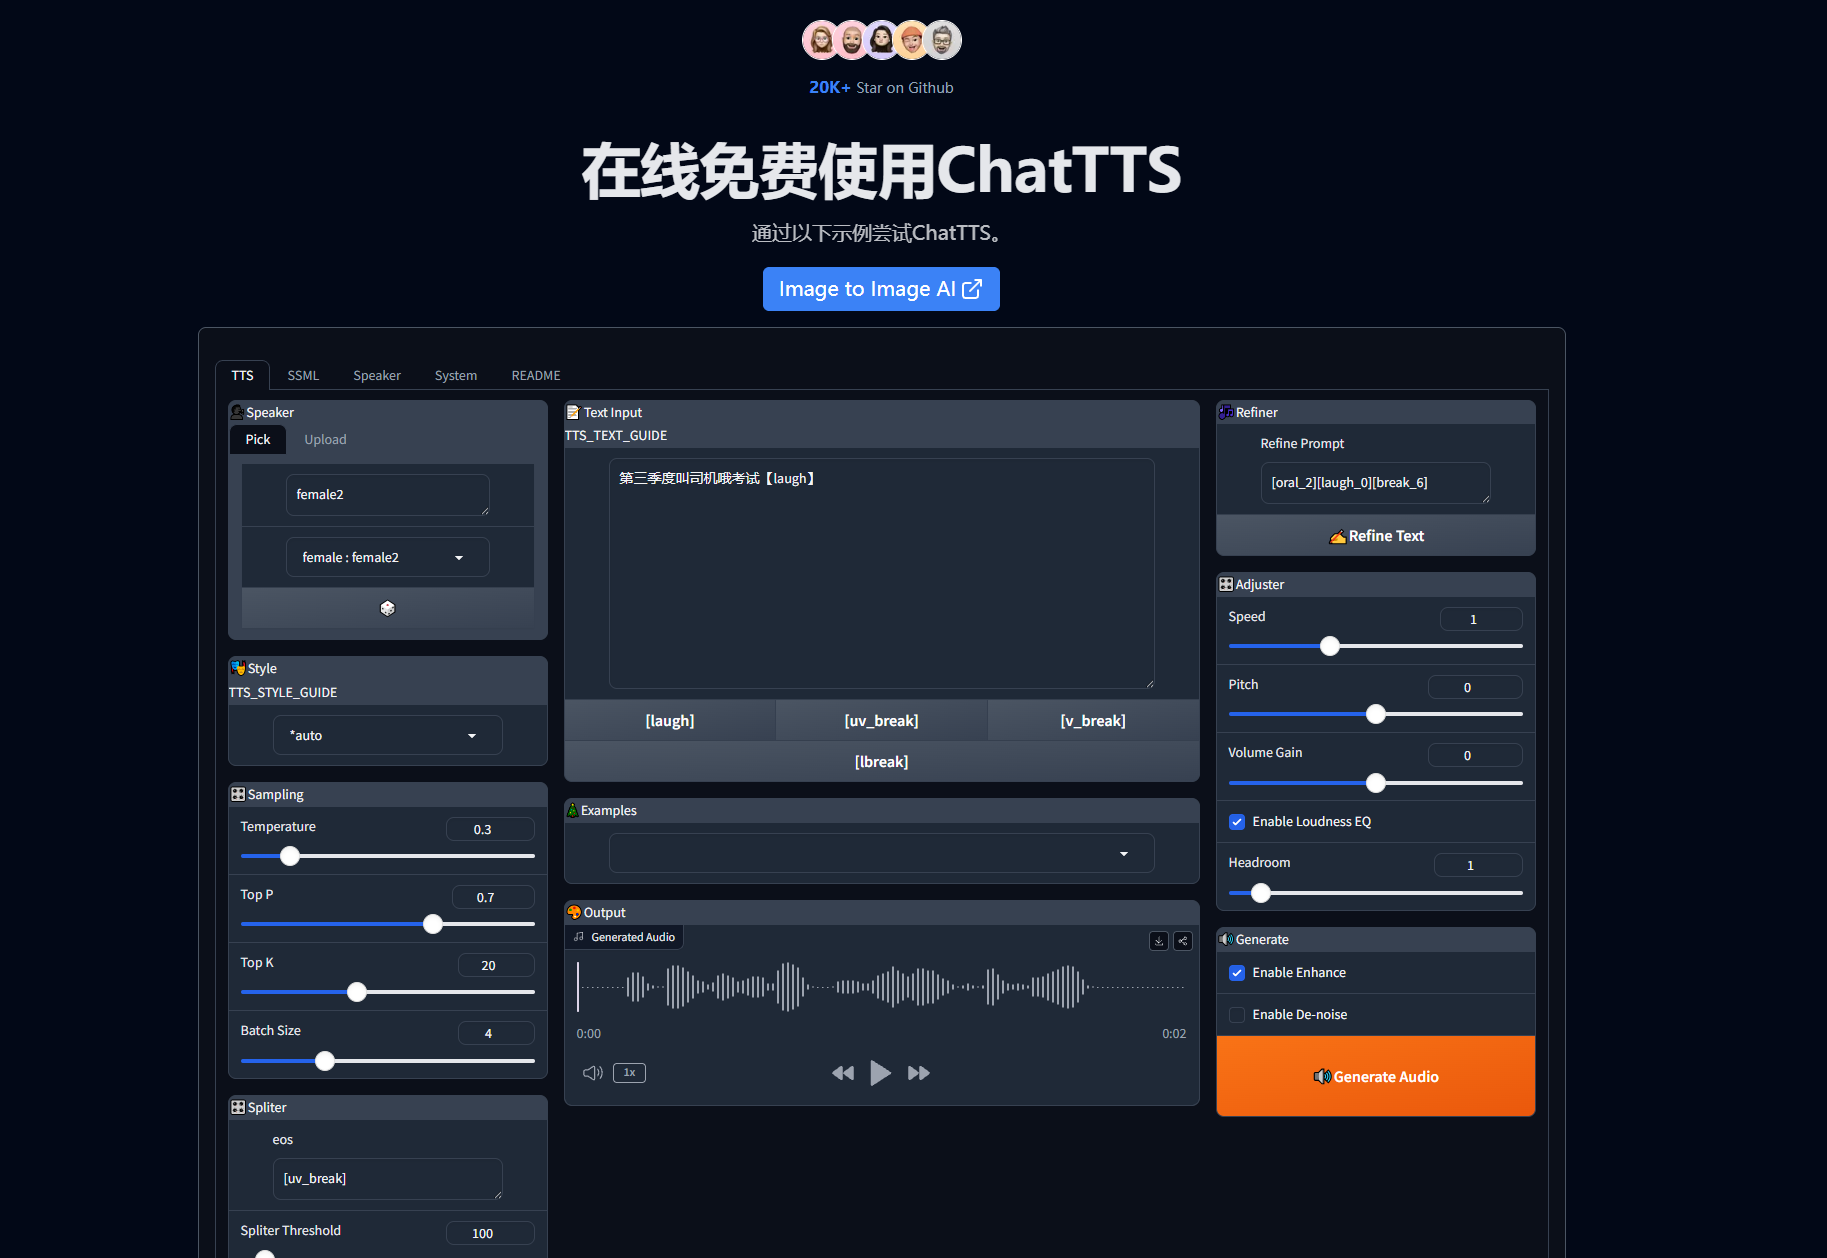
Task: Click the volume speaker icon in audio player
Action: pos(592,1073)
